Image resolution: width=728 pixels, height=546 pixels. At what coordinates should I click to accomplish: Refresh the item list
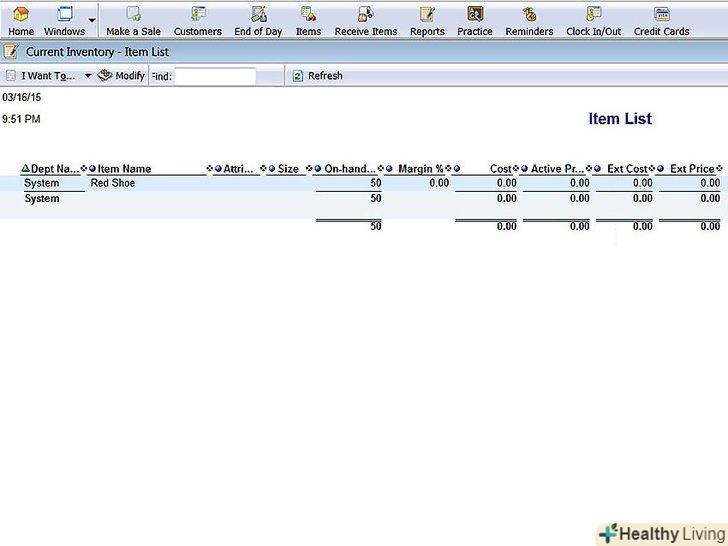pos(318,76)
